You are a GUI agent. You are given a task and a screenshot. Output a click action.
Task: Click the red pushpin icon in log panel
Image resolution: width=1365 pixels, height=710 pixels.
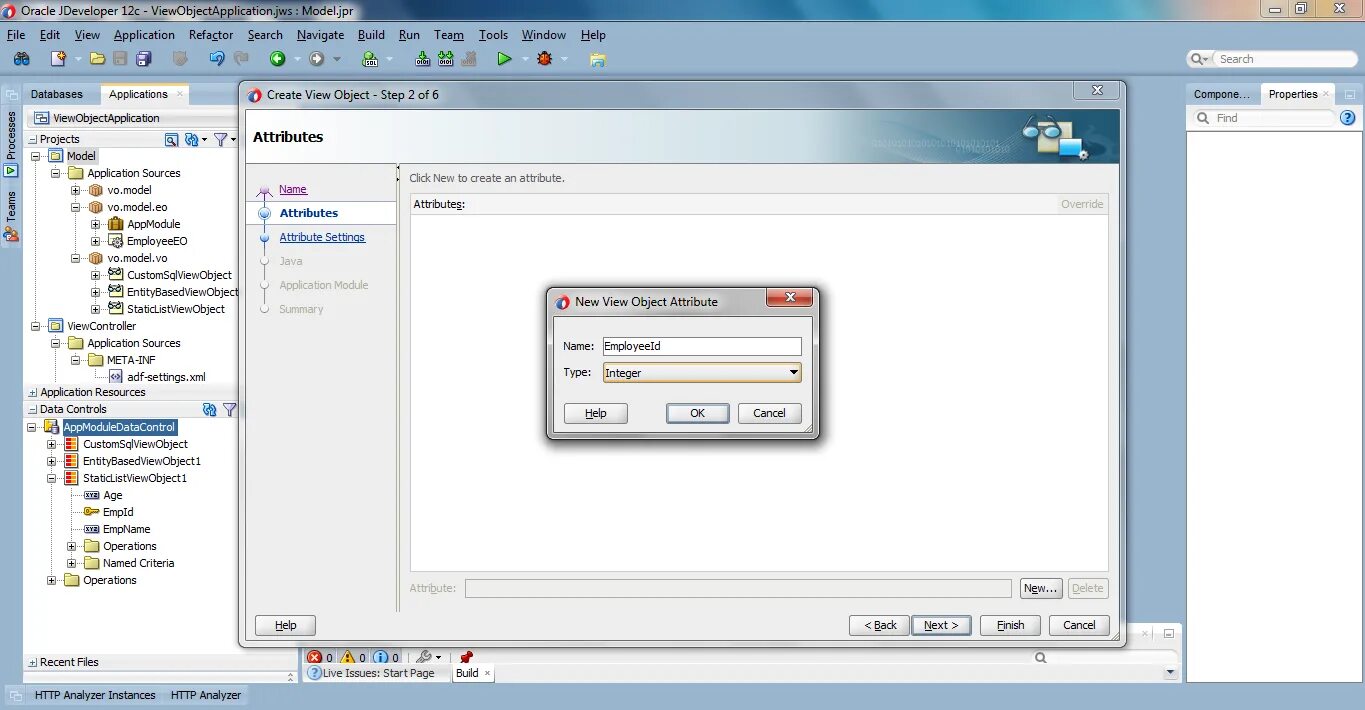pyautogui.click(x=466, y=657)
